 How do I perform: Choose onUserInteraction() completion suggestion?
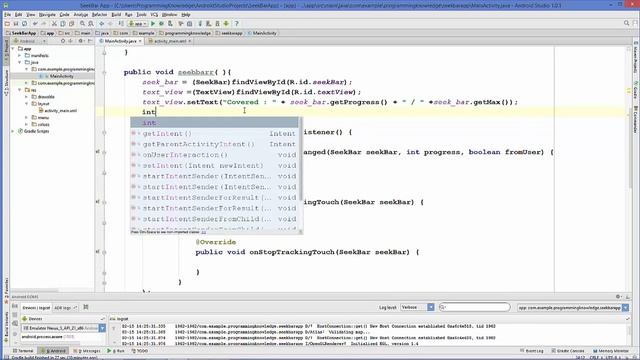click(215, 155)
